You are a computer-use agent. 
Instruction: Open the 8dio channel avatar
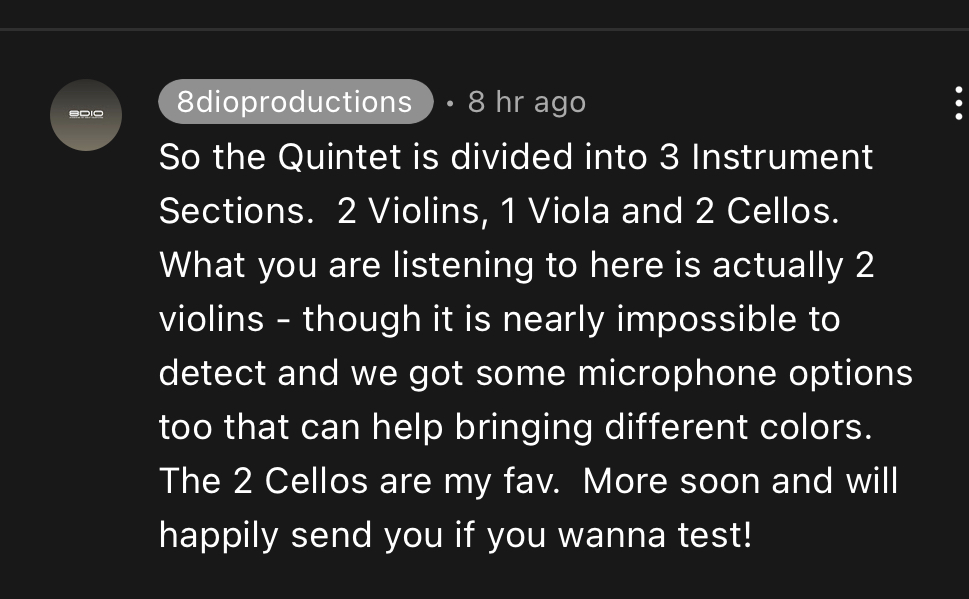[86, 115]
